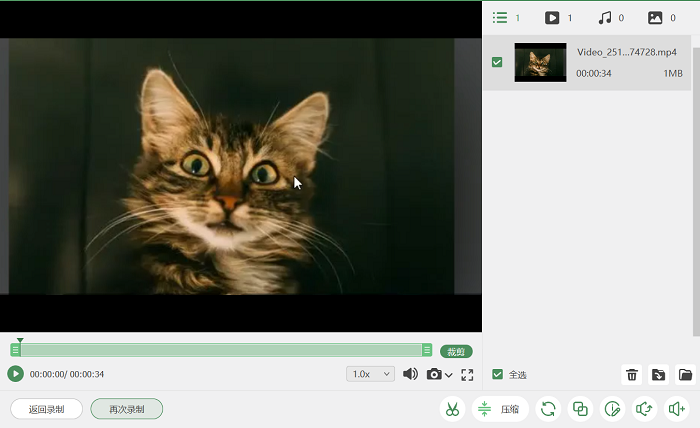Click the speaker plus add audio icon
This screenshot has height=428, width=700.
(676, 409)
